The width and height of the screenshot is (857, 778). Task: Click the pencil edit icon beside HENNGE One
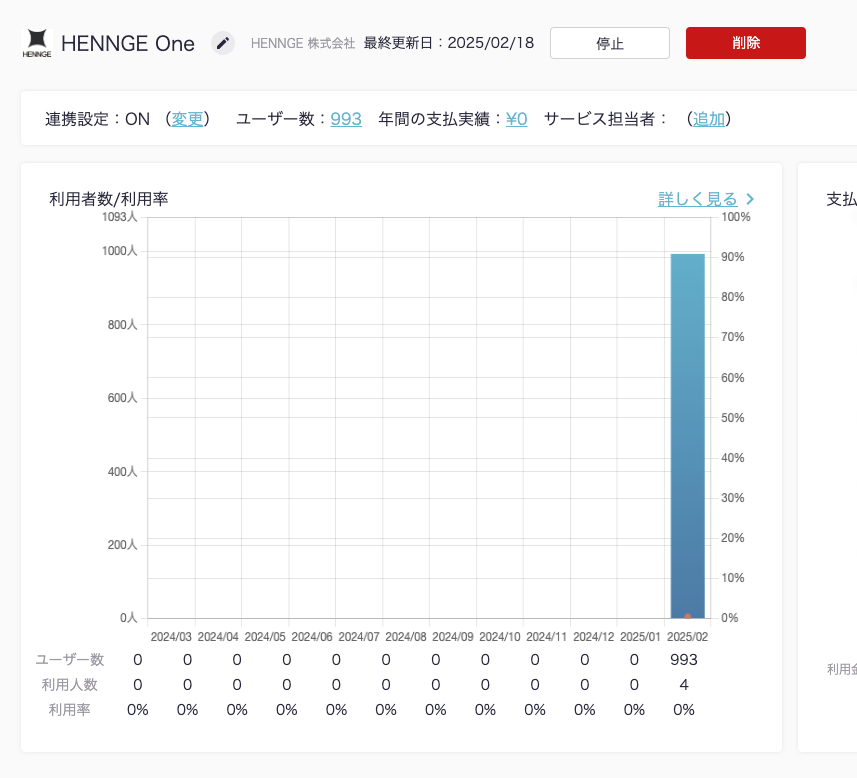point(223,43)
